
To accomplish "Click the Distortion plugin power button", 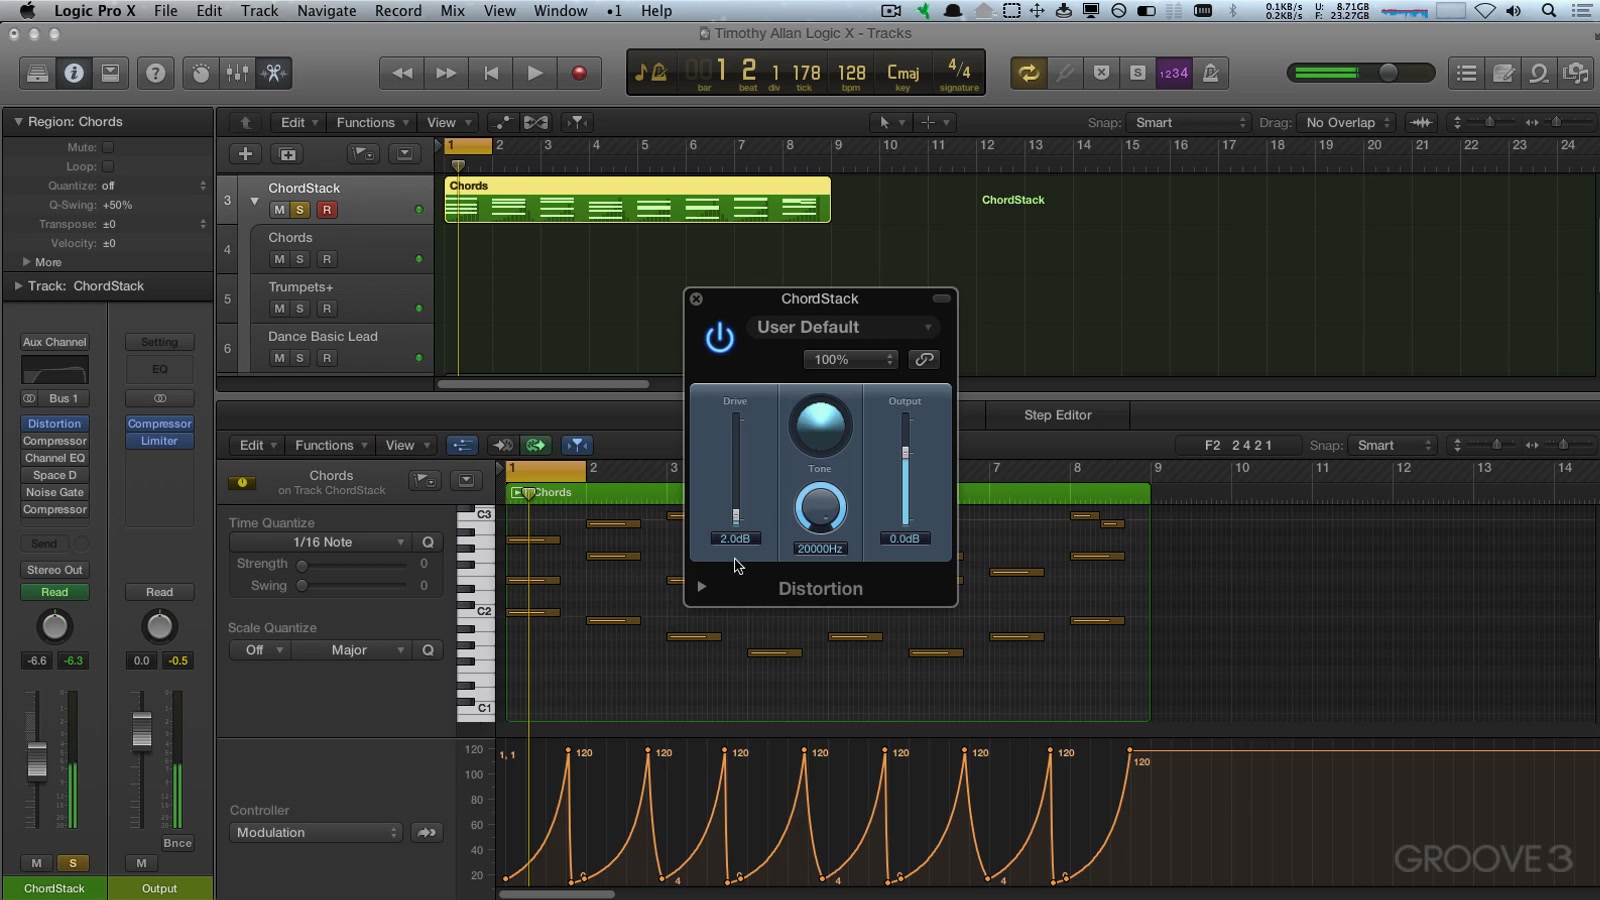I will (x=720, y=338).
